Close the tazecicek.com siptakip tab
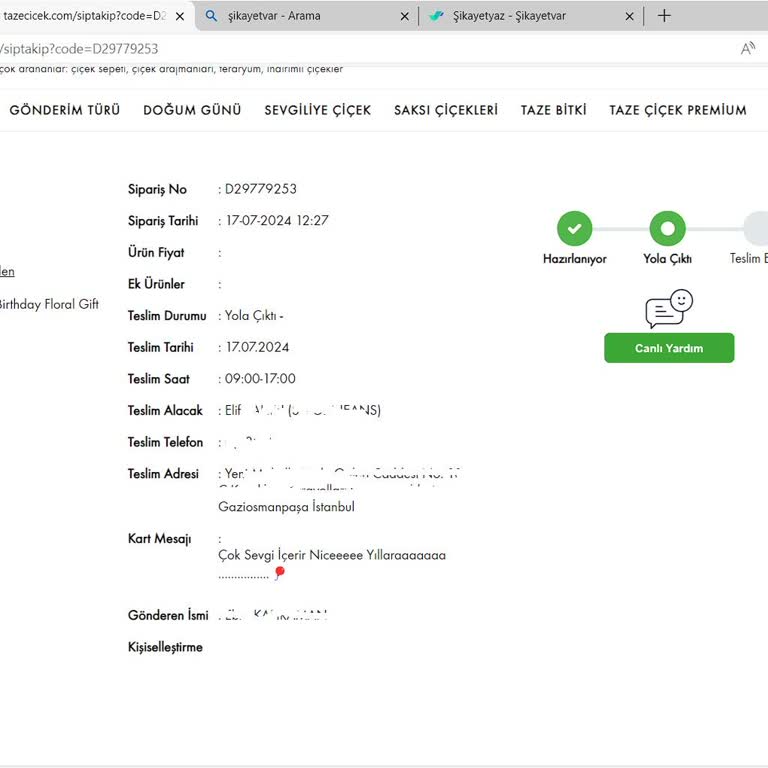Viewport: 768px width, 768px height. pos(180,16)
